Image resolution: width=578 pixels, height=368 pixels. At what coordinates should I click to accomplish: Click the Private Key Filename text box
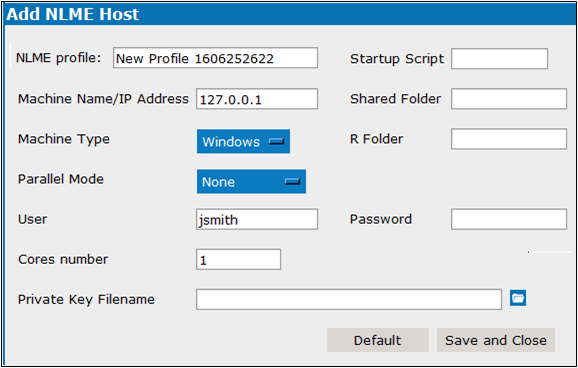[x=349, y=299]
